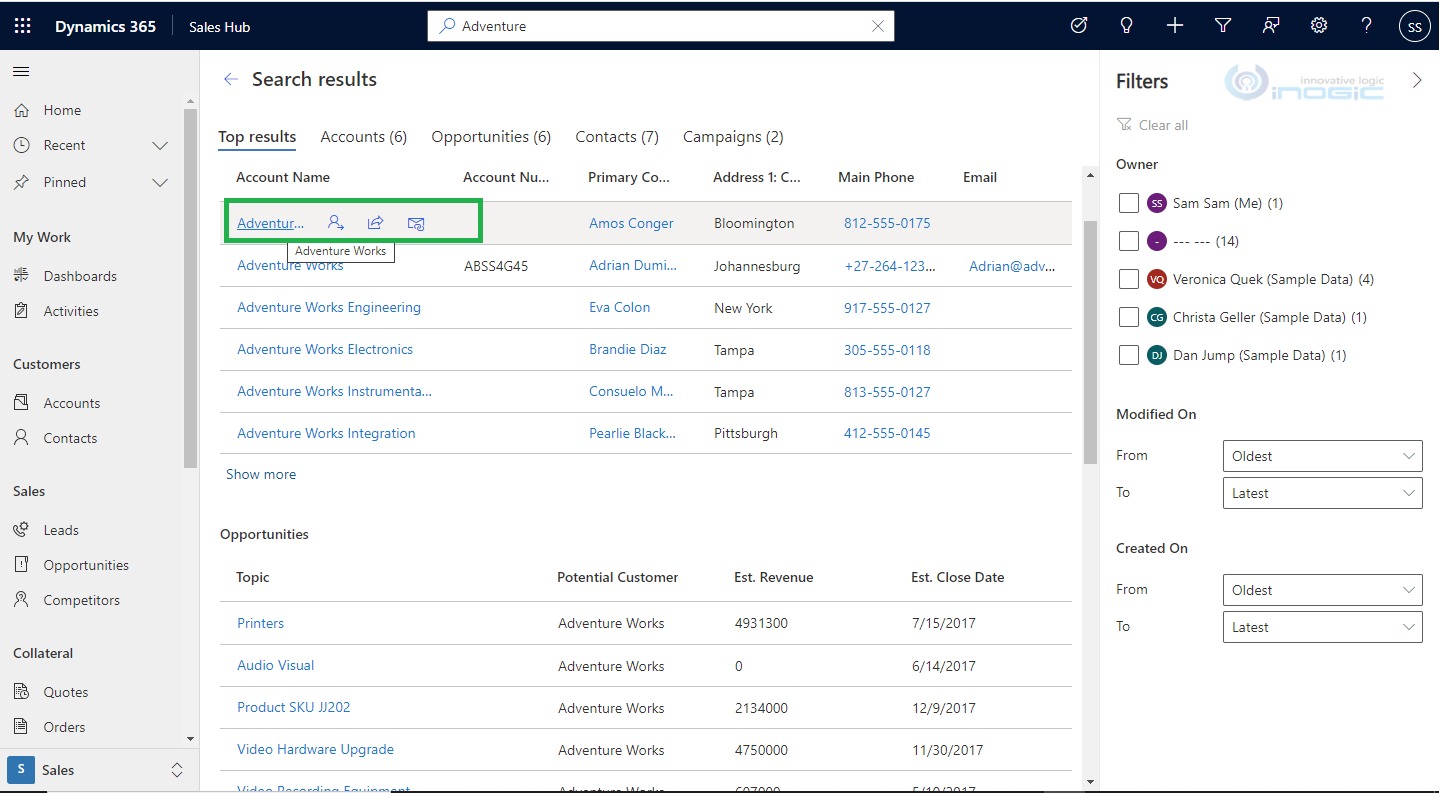This screenshot has width=1440, height=793.
Task: Open the Printers opportunity link
Action: pos(260,623)
